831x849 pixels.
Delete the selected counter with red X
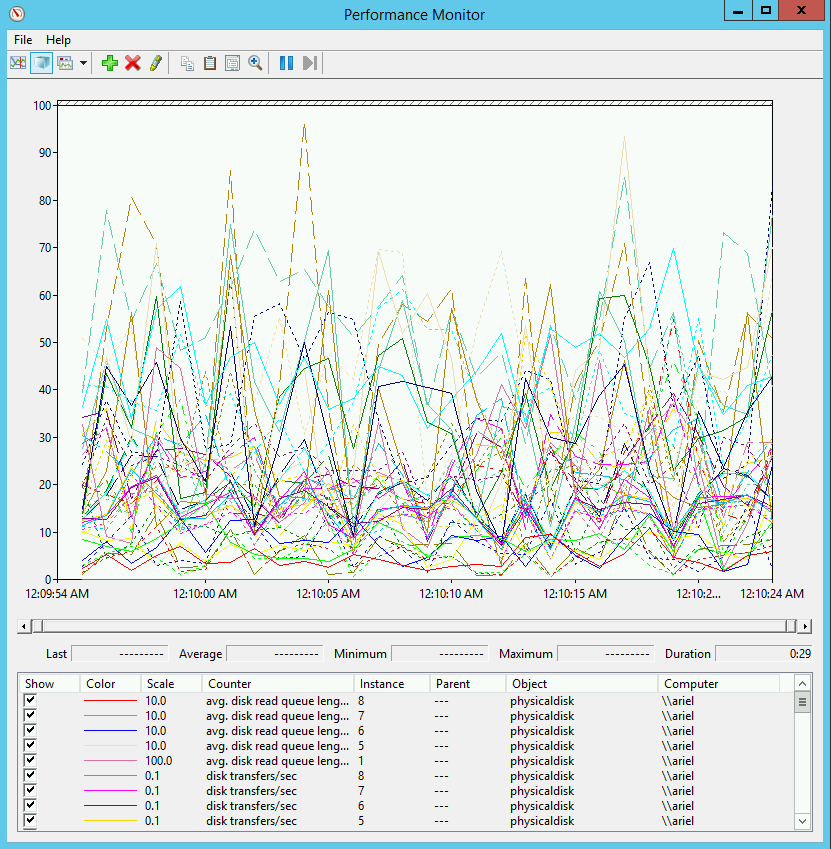(x=132, y=63)
